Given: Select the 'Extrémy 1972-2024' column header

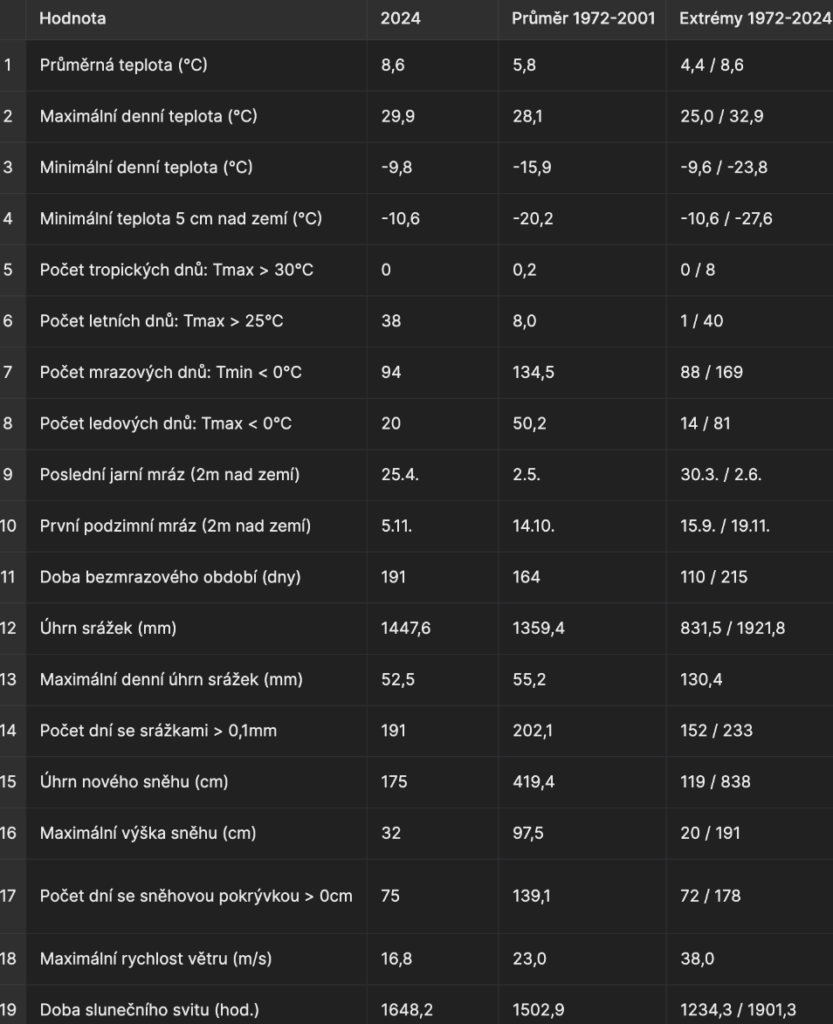Looking at the screenshot, I should coord(754,18).
